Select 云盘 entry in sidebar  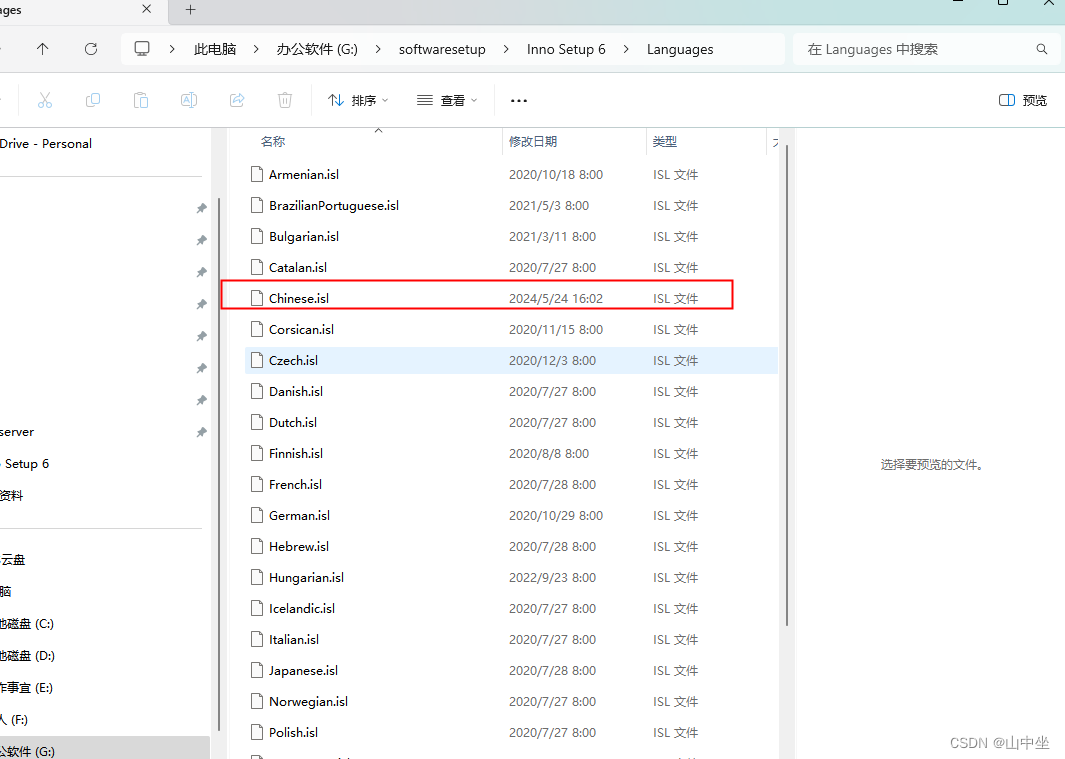13,559
